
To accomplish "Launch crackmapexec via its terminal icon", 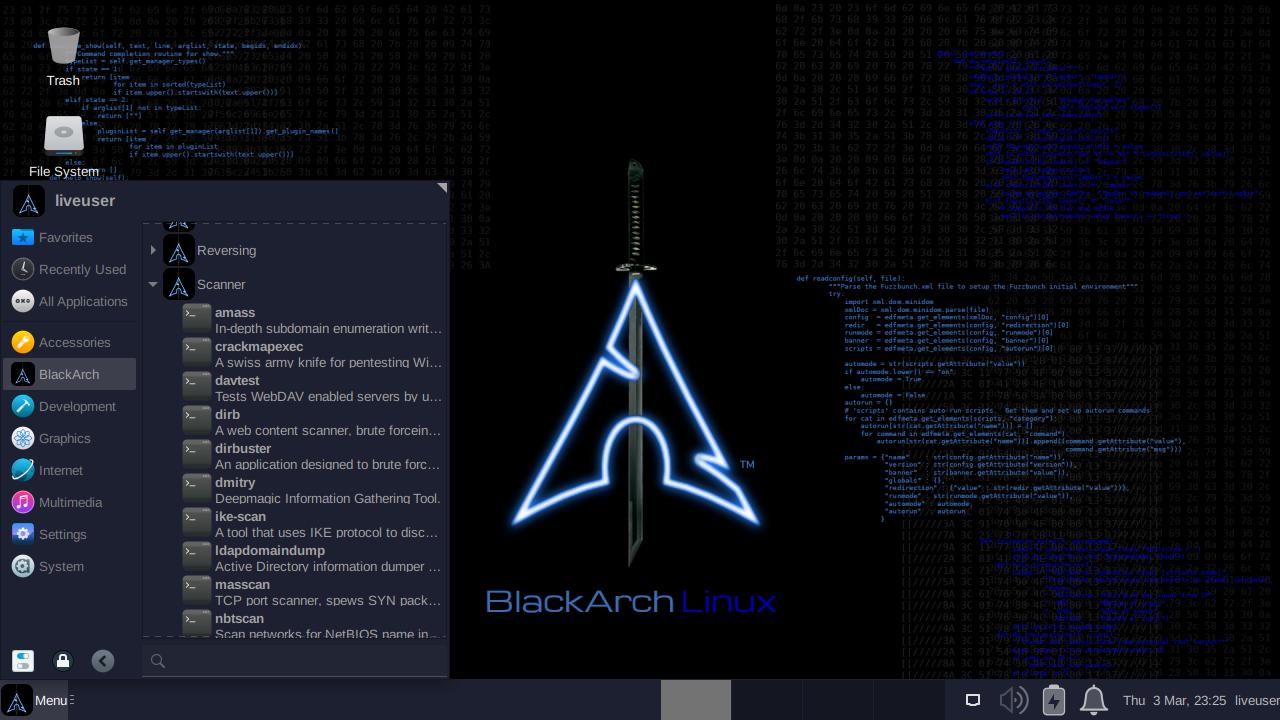I will click(x=197, y=353).
